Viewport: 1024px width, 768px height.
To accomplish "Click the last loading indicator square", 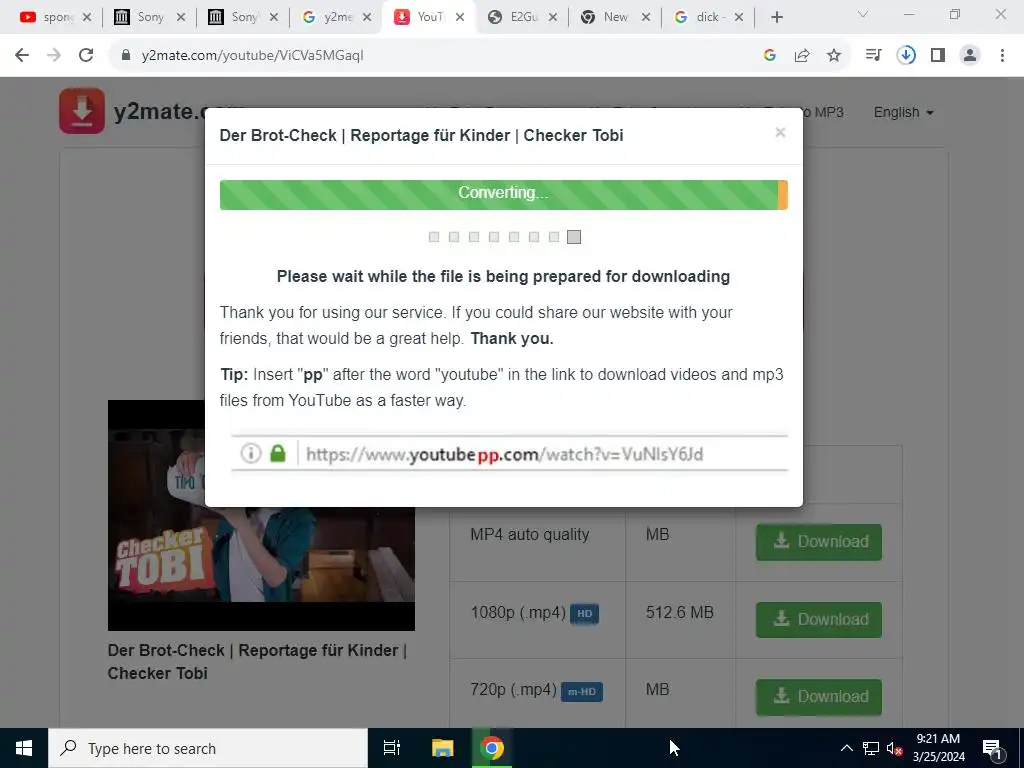I will point(573,236).
